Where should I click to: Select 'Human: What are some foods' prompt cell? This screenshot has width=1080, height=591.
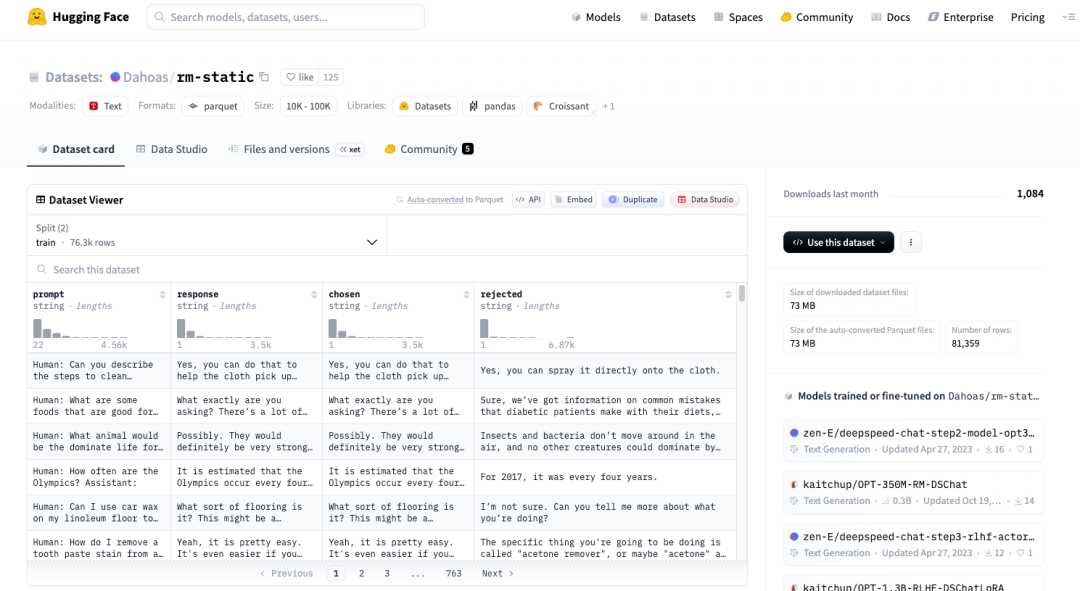[x=99, y=406]
